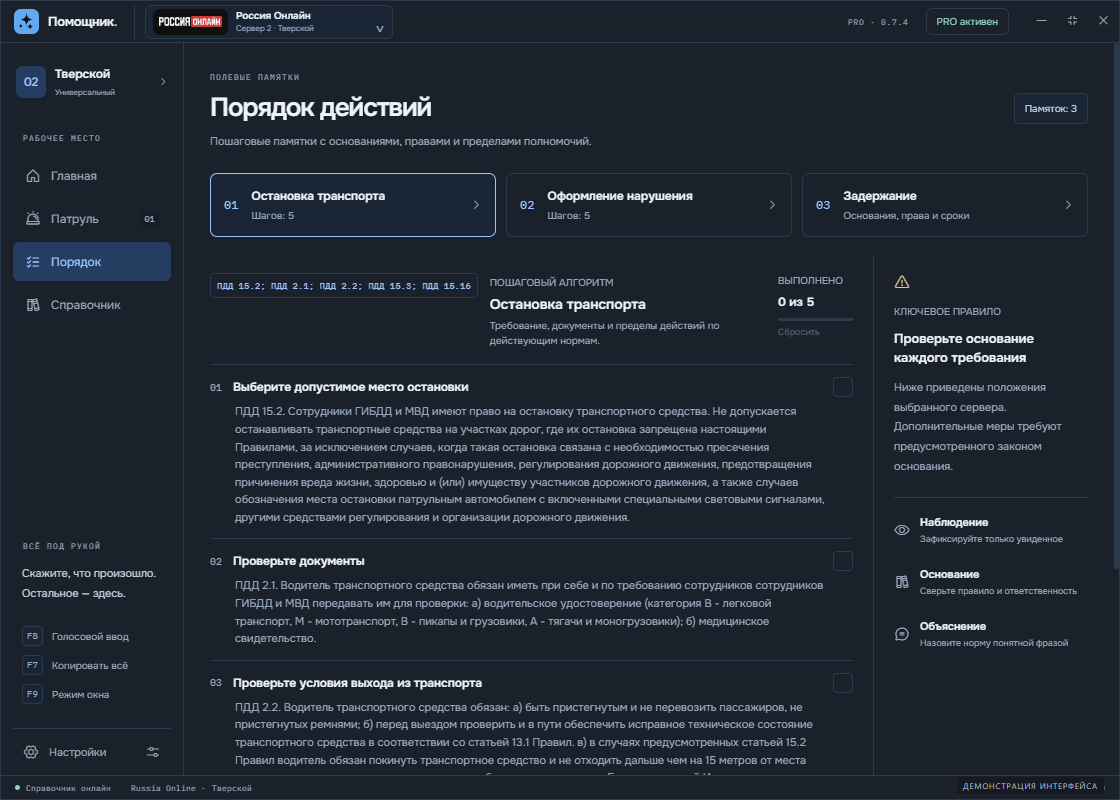Select the Порядок sidebar item

(x=91, y=261)
